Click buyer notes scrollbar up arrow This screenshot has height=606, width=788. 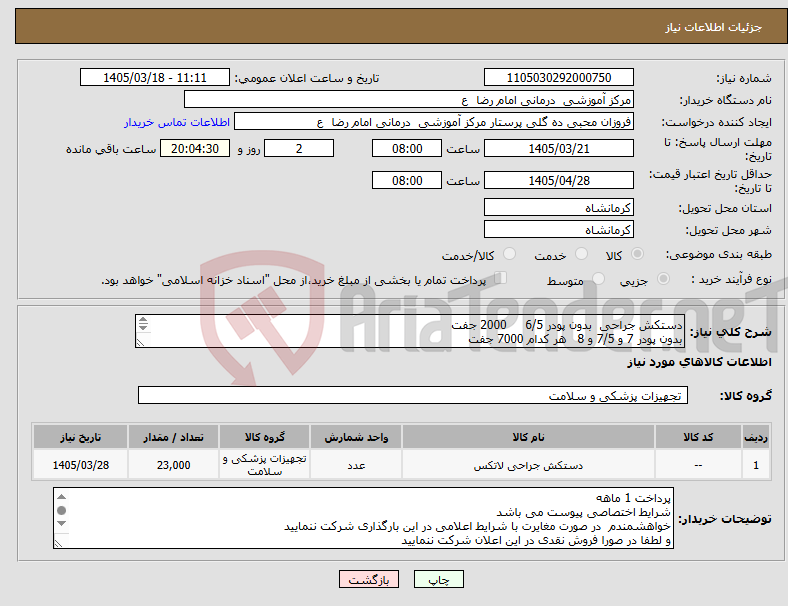[x=61, y=497]
